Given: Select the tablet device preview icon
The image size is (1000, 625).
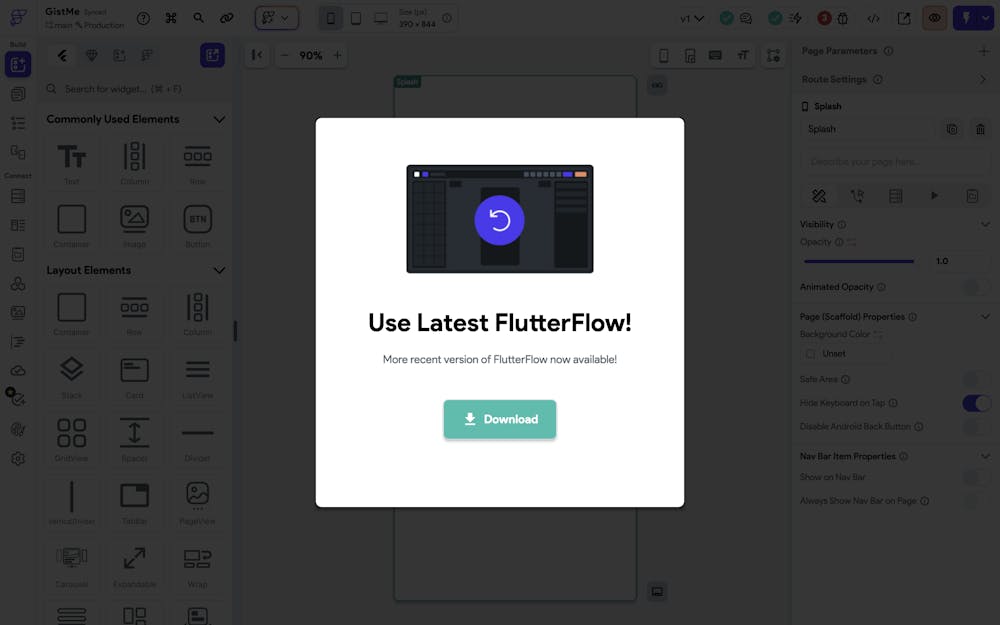Looking at the screenshot, I should pyautogui.click(x=356, y=18).
